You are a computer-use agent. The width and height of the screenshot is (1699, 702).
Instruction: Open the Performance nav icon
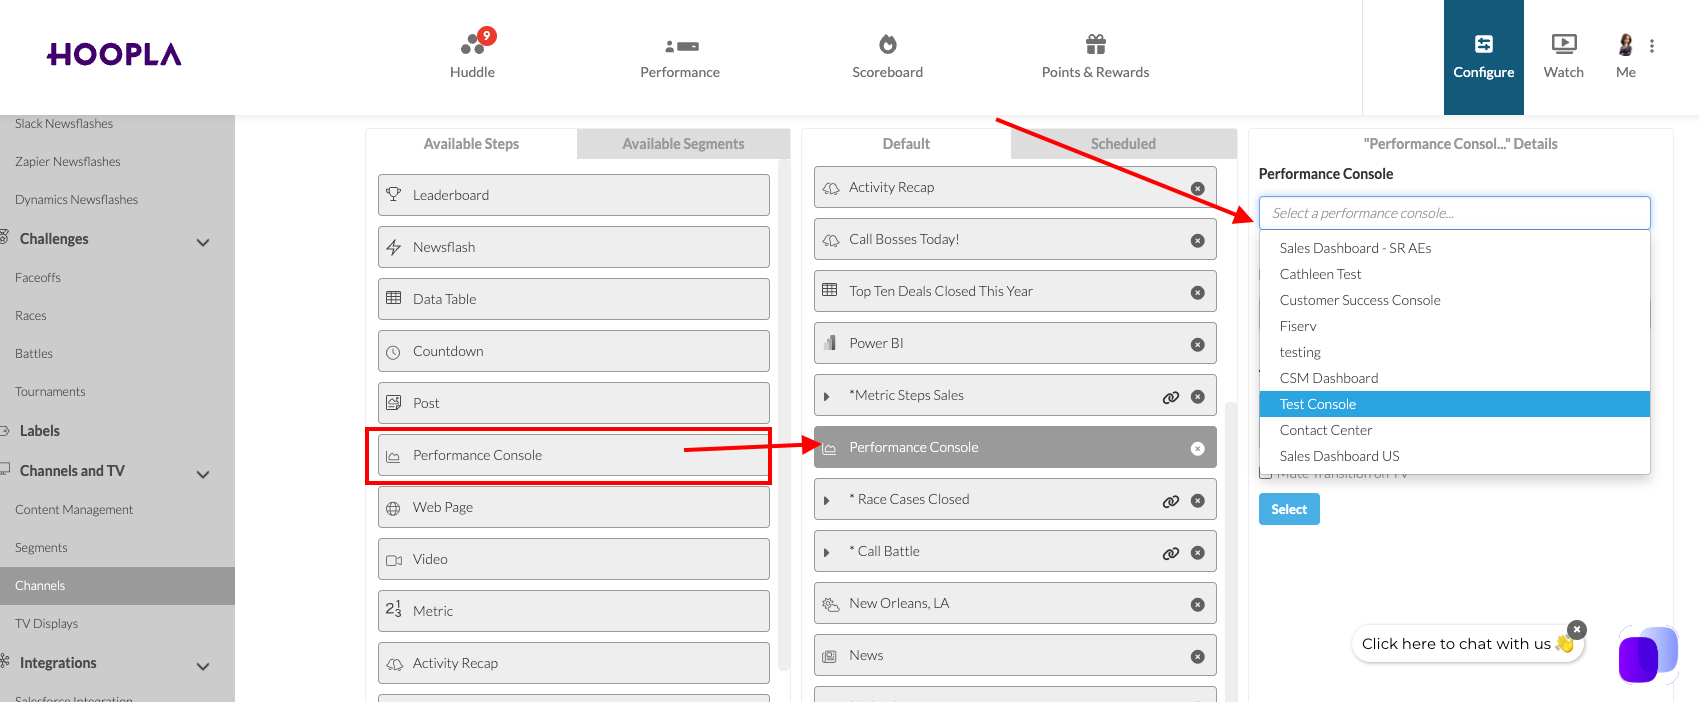coord(681,46)
